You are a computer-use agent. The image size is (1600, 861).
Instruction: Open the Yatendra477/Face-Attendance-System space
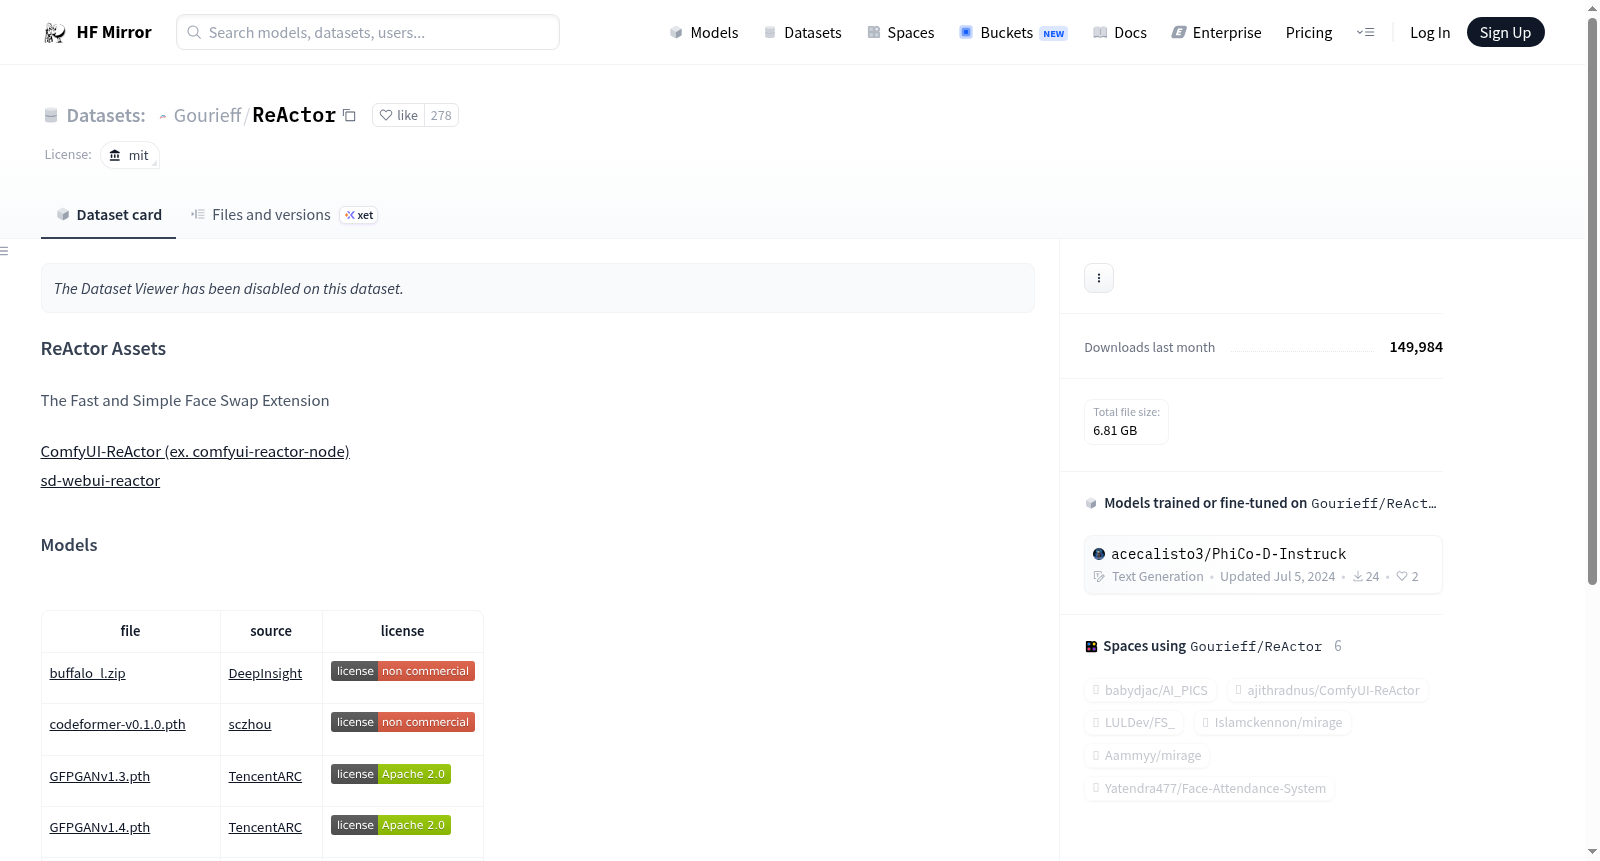coord(1210,788)
